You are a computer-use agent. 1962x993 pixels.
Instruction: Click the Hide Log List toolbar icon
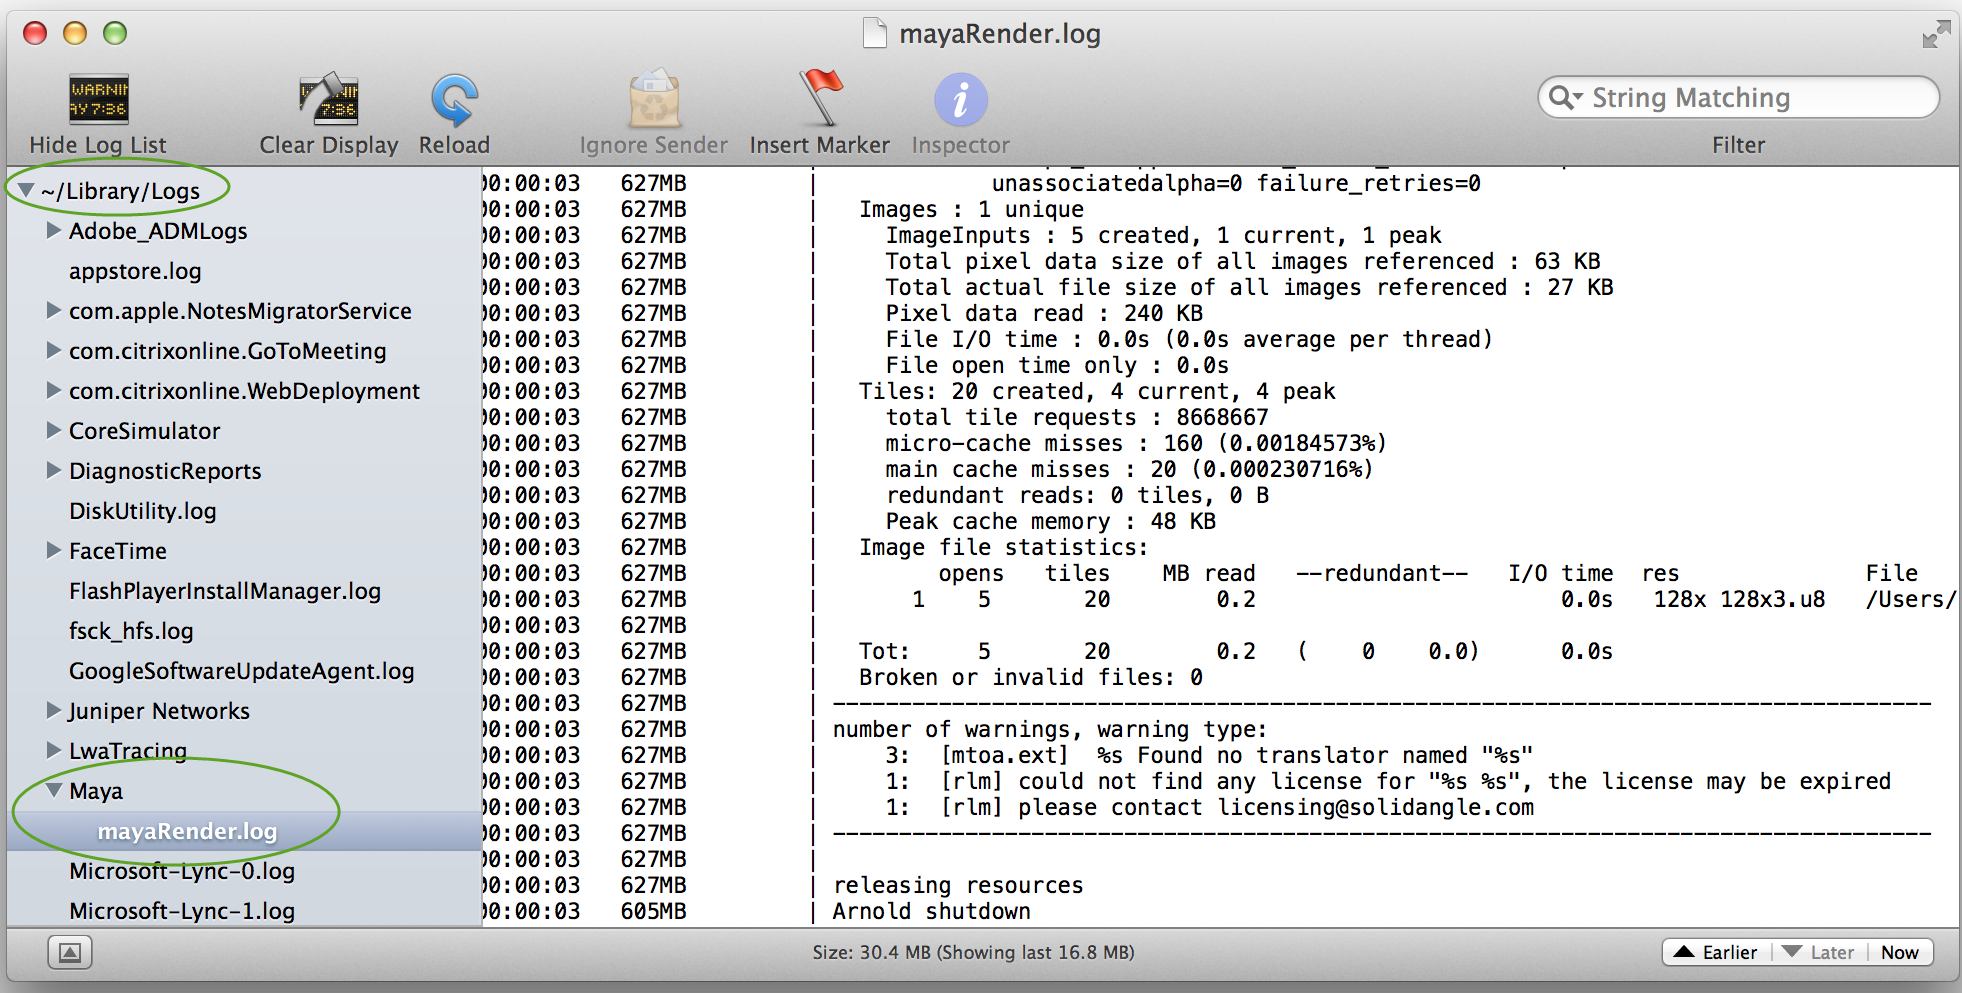click(x=98, y=100)
